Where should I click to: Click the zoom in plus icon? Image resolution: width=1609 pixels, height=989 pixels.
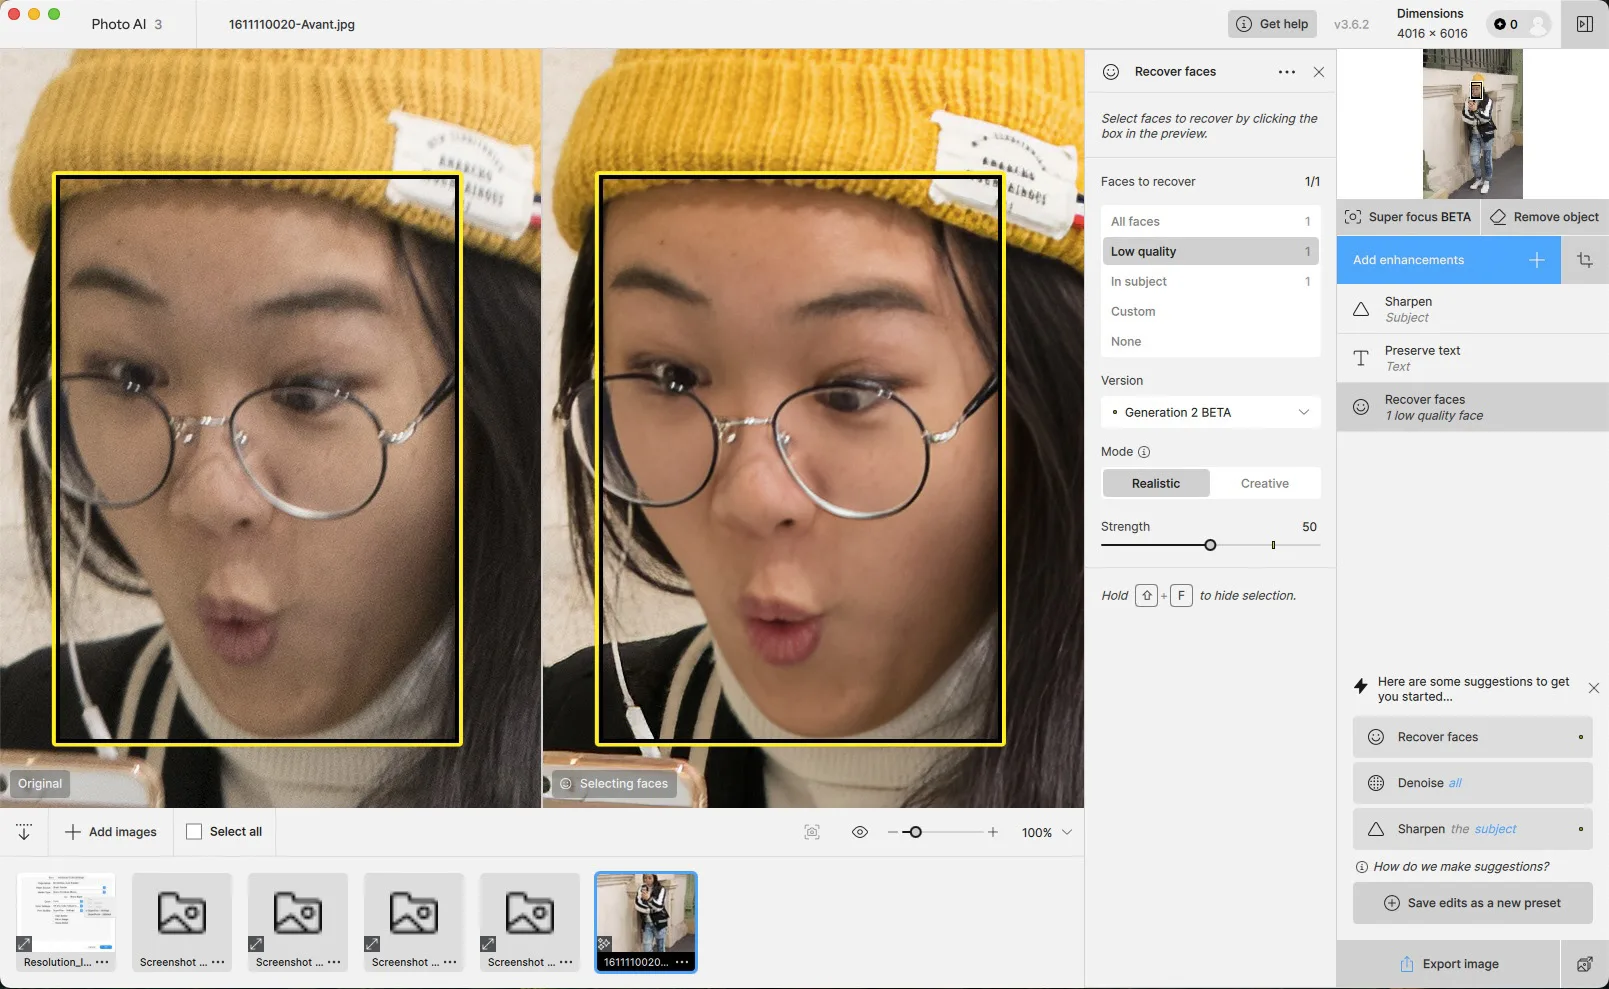992,832
